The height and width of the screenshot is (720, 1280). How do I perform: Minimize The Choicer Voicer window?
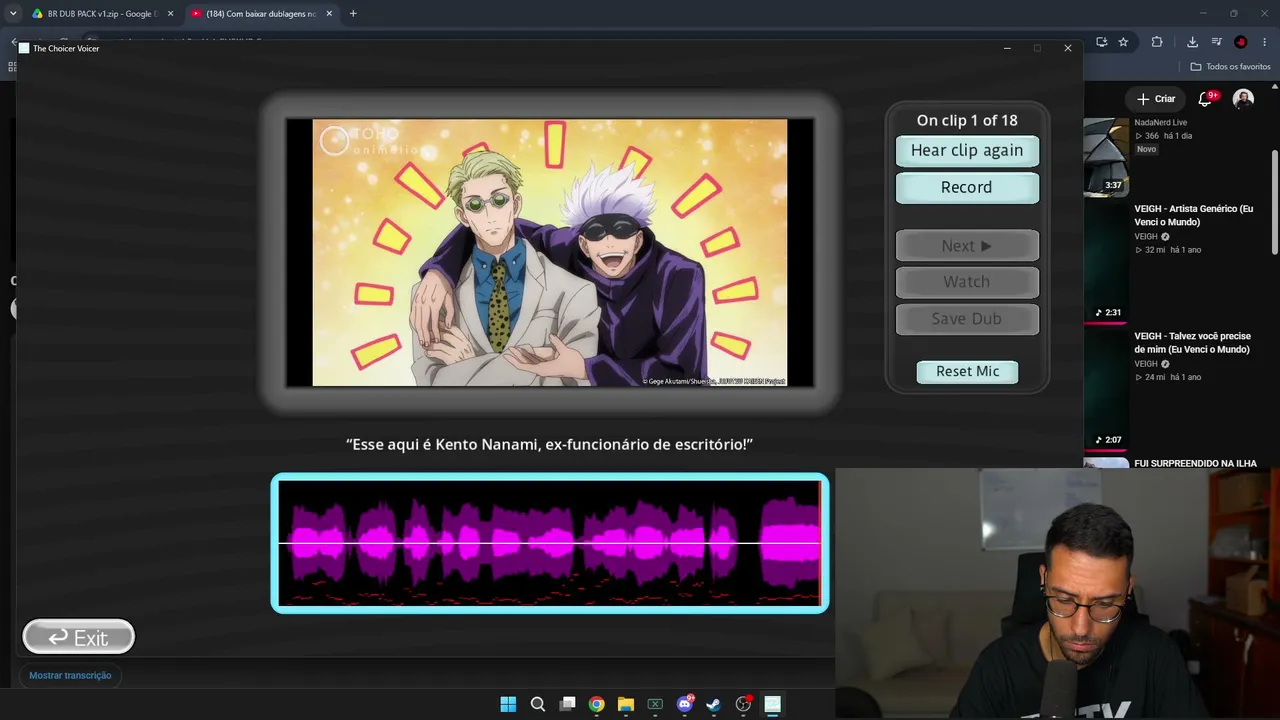point(1007,48)
